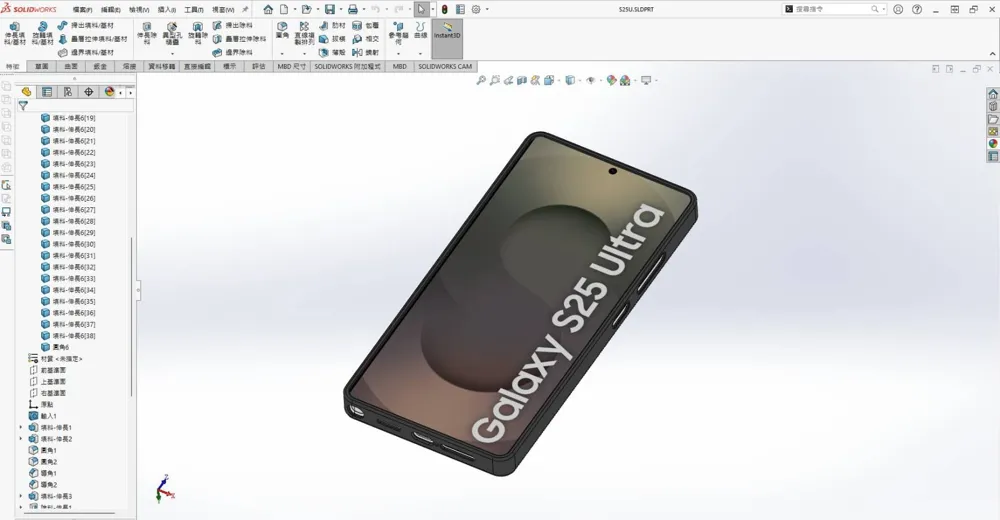The height and width of the screenshot is (520, 1000).
Task: Select the 掃出除料 swept cut tool
Action: point(233,26)
